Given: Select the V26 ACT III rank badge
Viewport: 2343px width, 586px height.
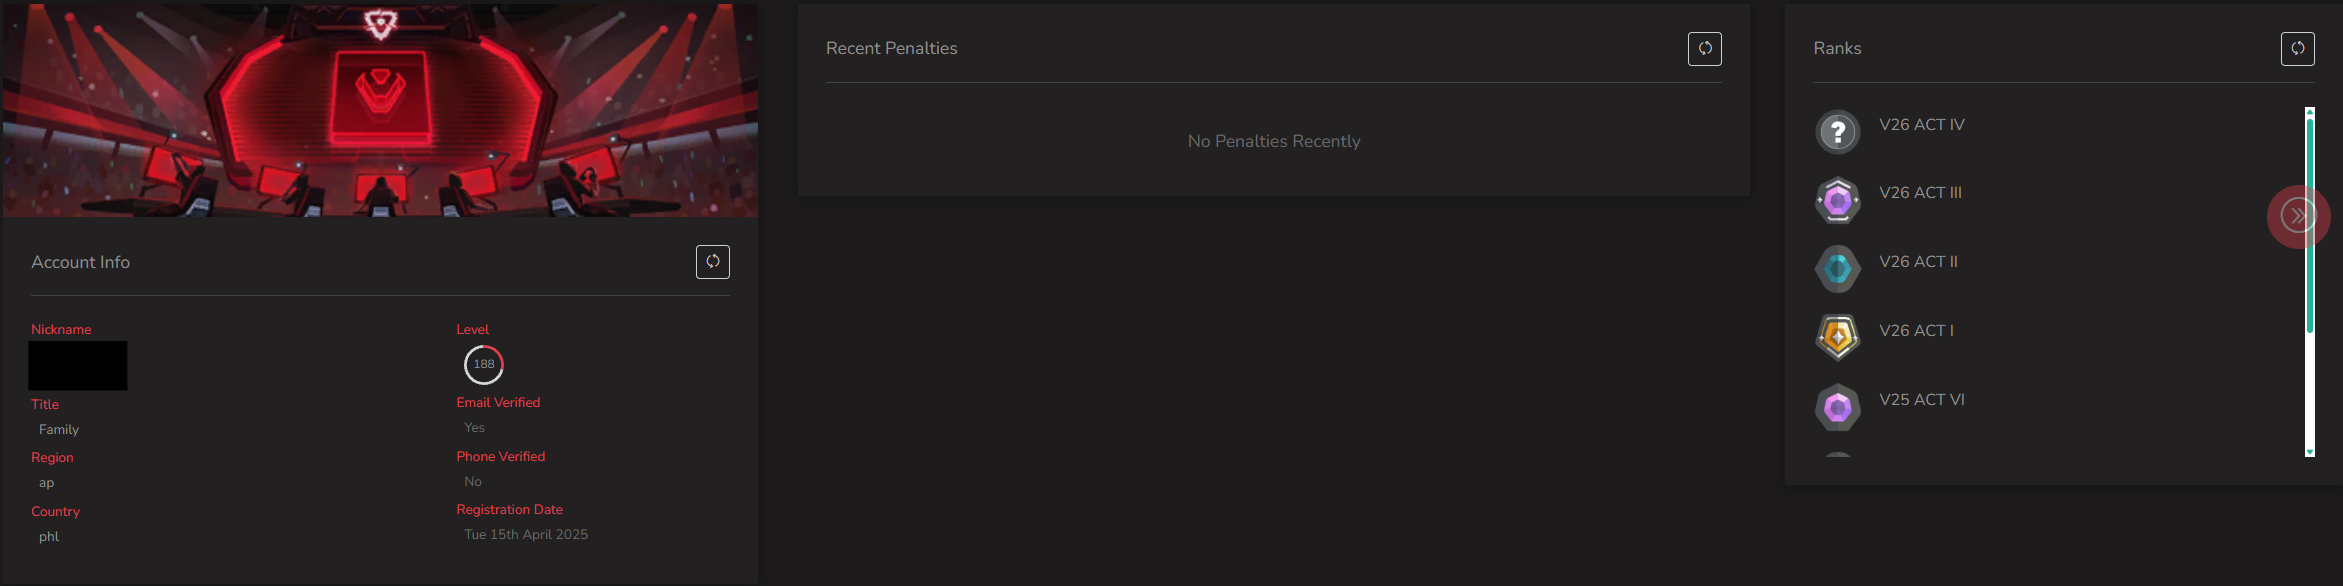Looking at the screenshot, I should [x=1837, y=200].
